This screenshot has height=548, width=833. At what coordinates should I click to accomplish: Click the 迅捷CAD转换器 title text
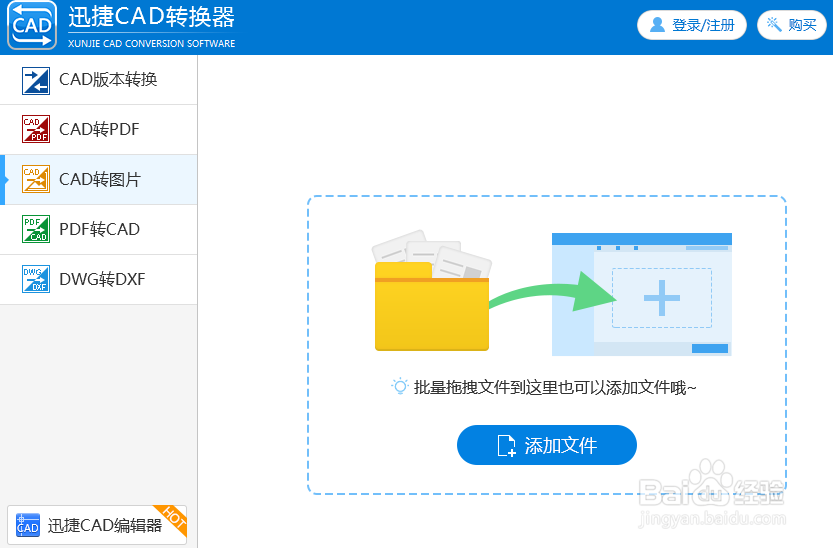click(x=151, y=16)
